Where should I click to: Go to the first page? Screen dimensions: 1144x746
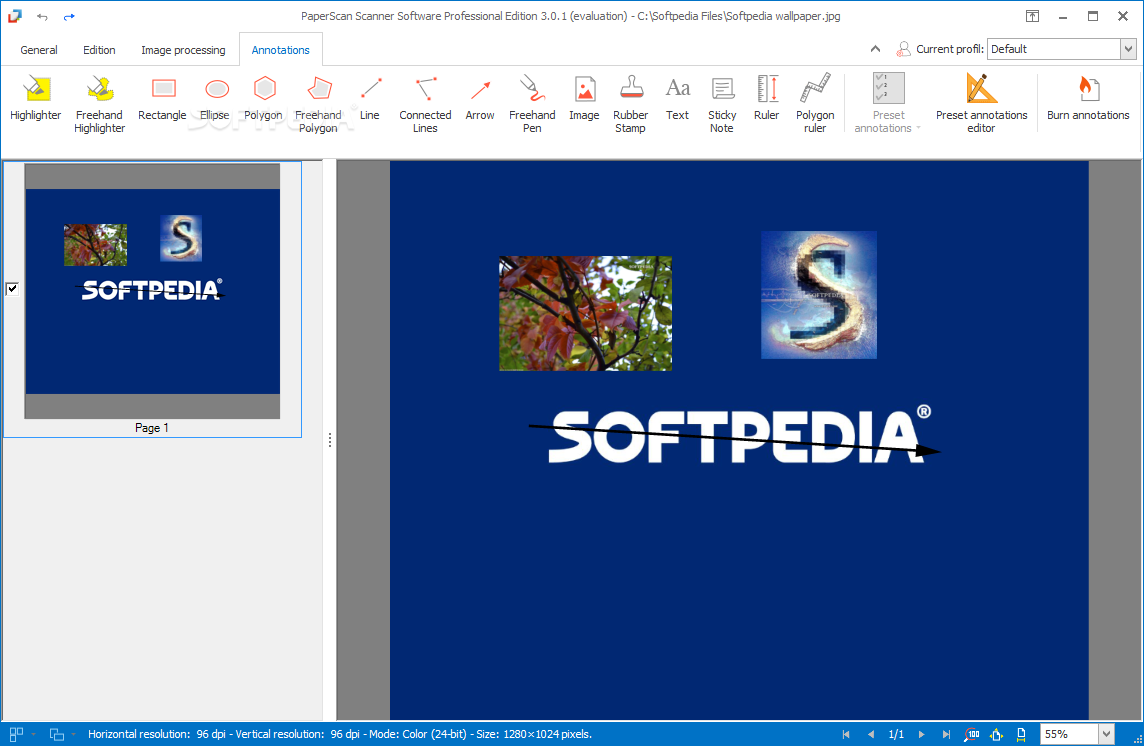[846, 734]
